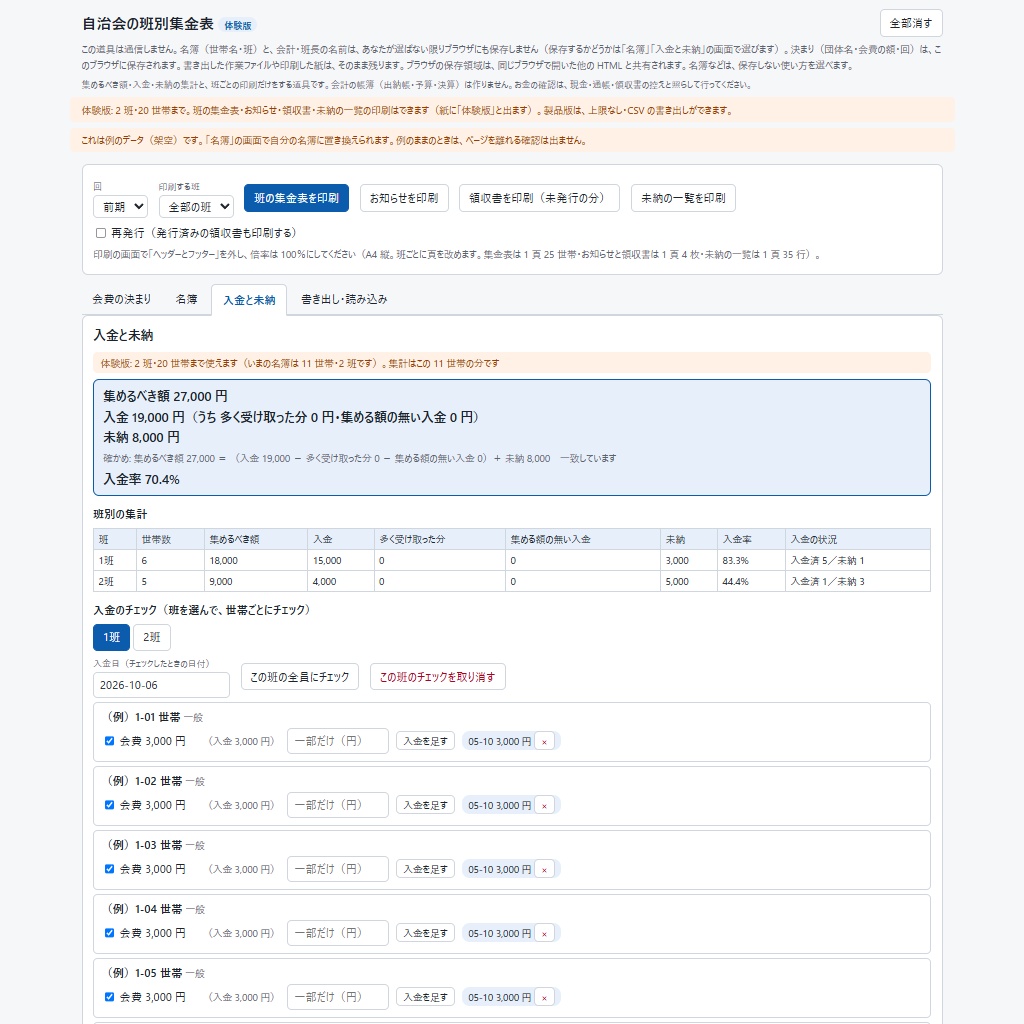Click the 入金済 1／未納 3 status cell

[x=857, y=581]
